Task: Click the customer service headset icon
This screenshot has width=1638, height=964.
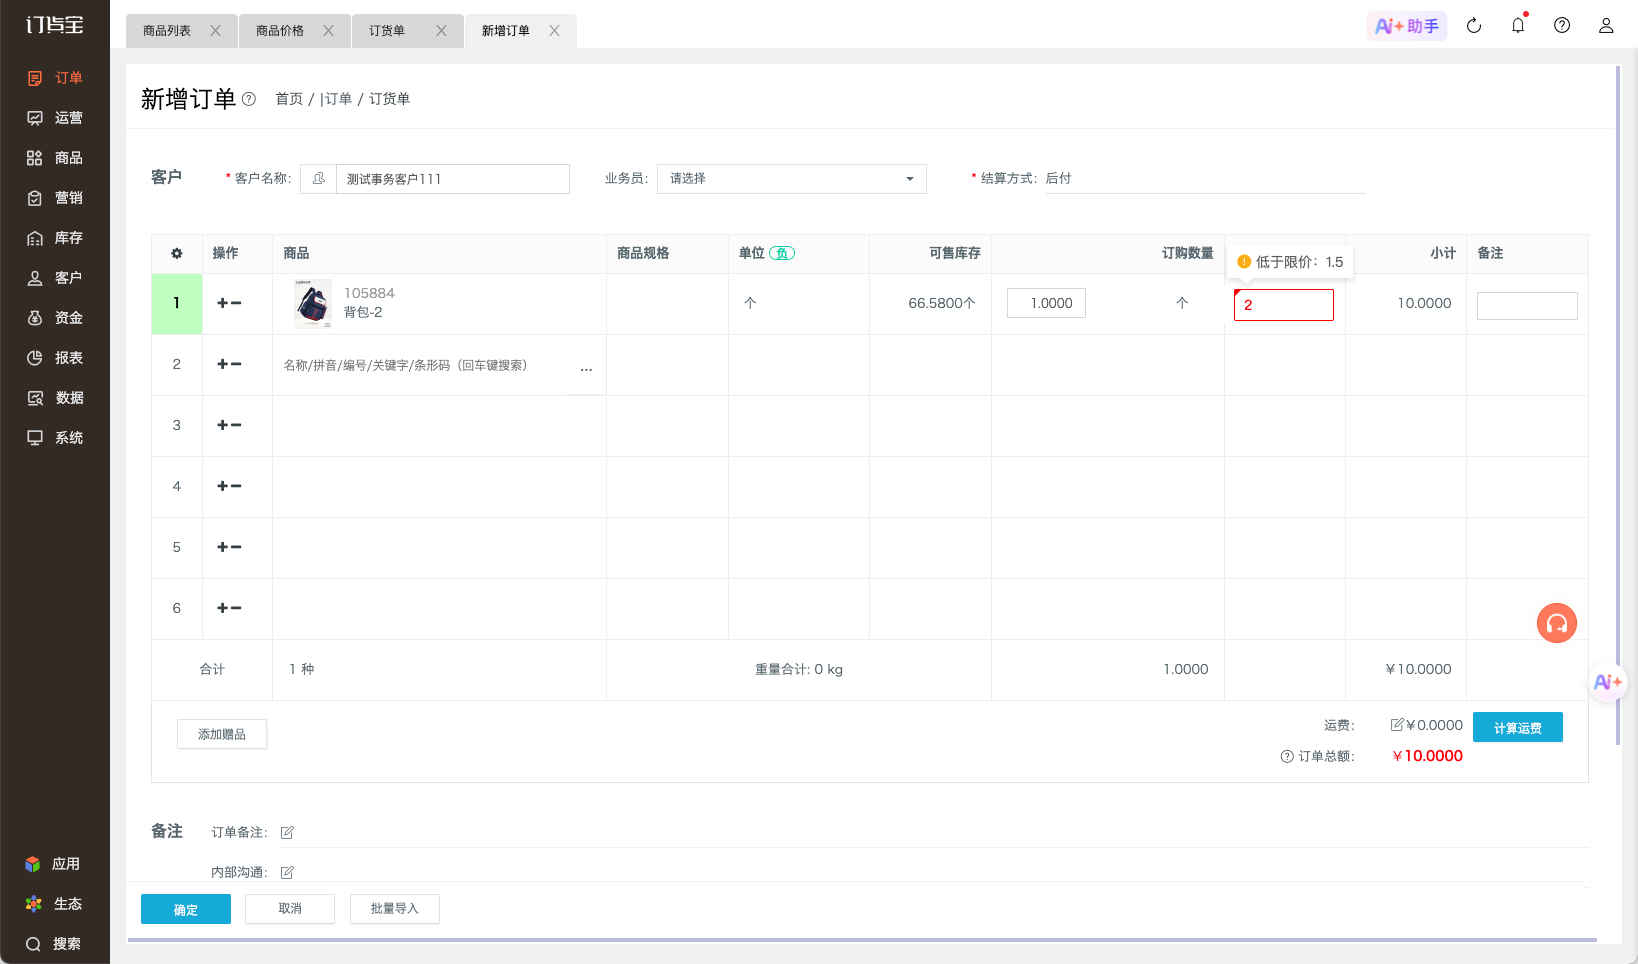Action: 1557,623
